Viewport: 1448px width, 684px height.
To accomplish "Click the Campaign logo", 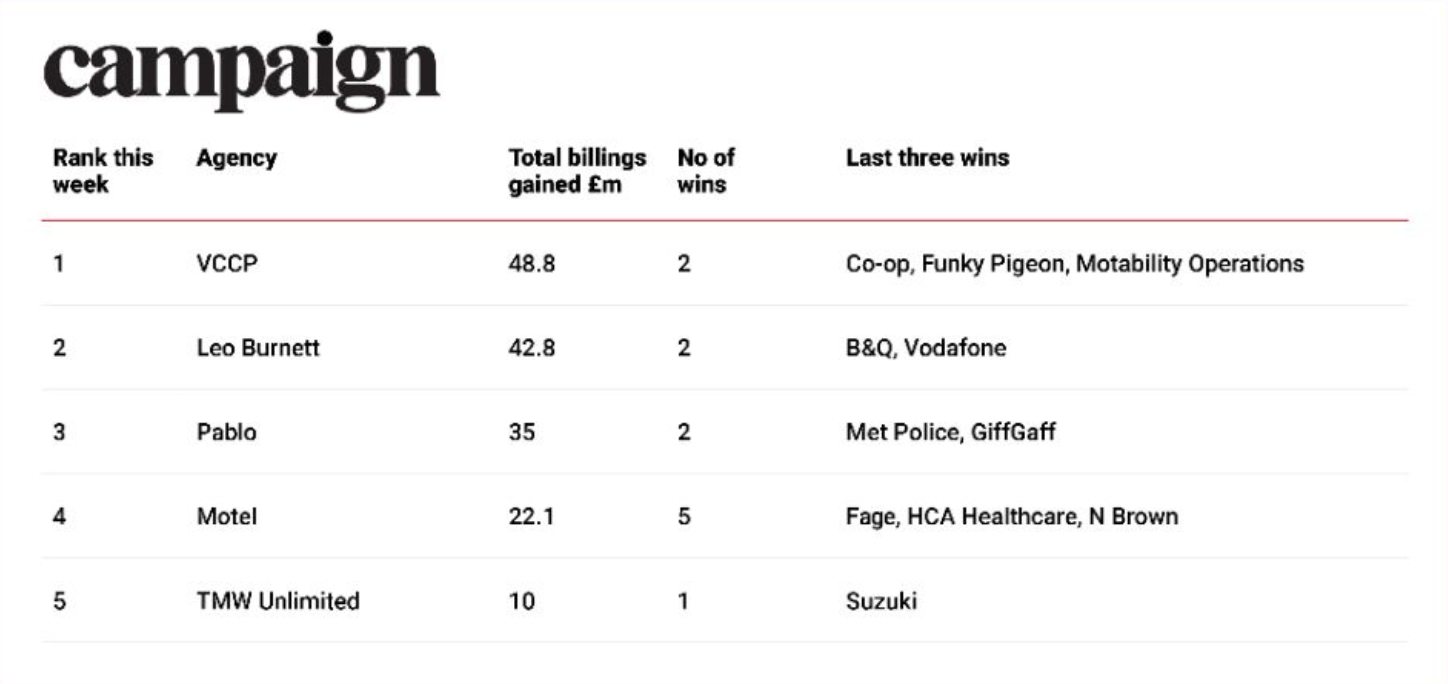I will [x=241, y=72].
